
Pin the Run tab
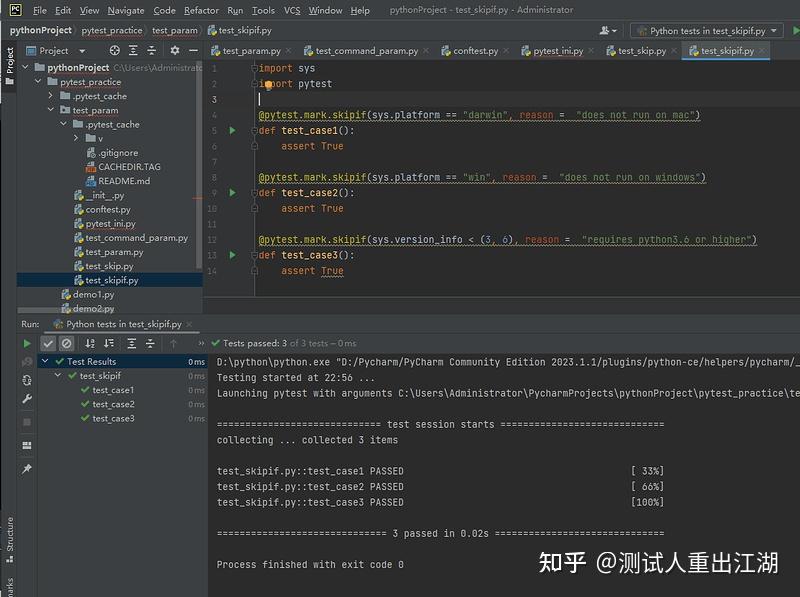point(27,468)
